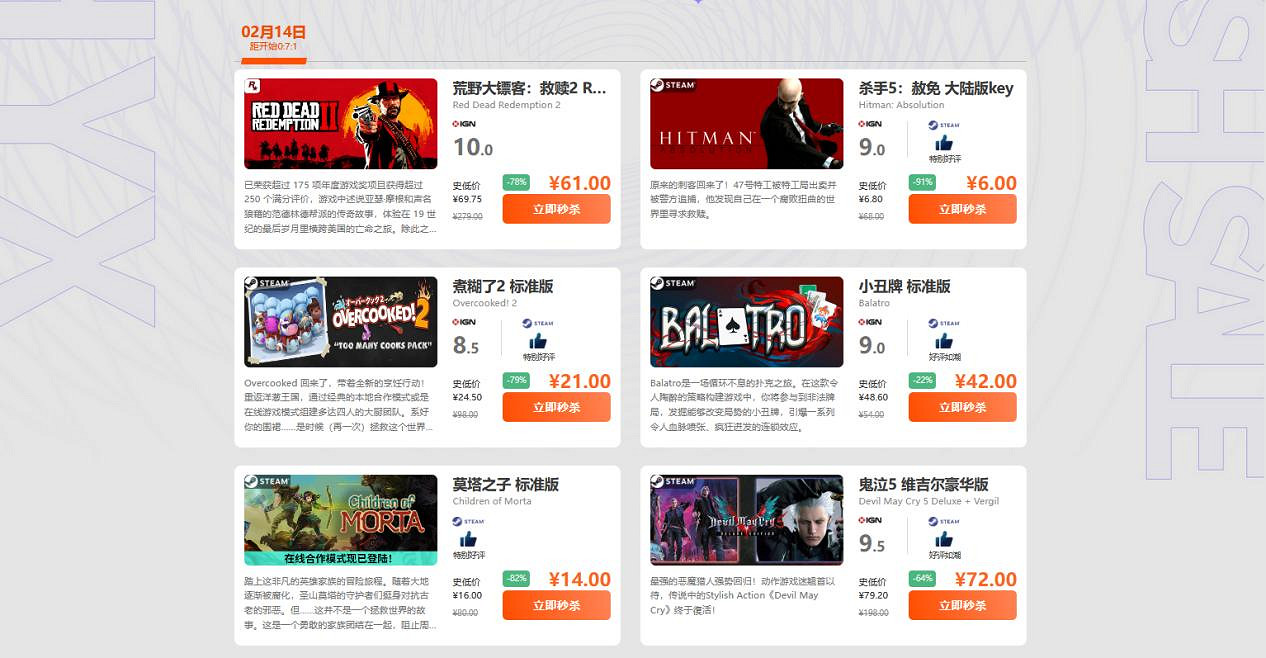
Task: Click Steam thumbs-up icon on Children of Morta
Action: 468,539
